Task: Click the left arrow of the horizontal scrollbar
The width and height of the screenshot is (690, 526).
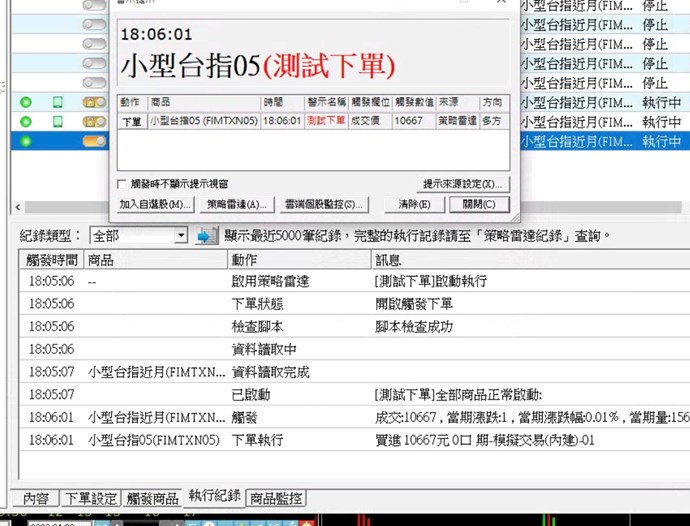Action: [x=18, y=207]
